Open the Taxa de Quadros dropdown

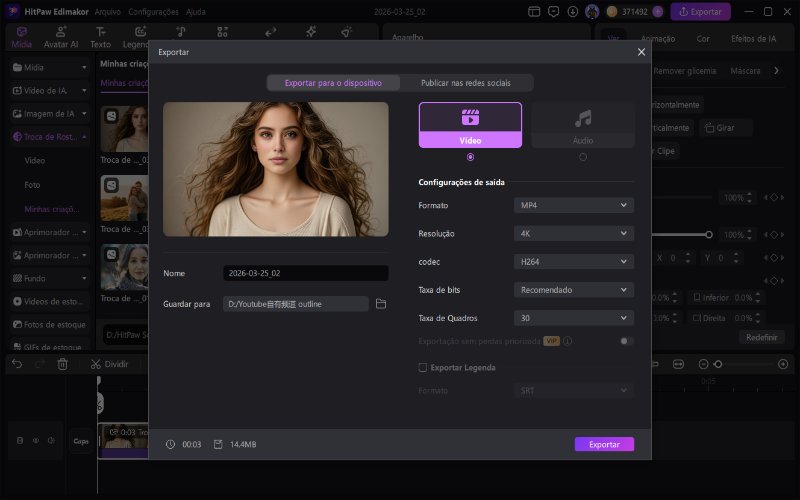point(574,318)
